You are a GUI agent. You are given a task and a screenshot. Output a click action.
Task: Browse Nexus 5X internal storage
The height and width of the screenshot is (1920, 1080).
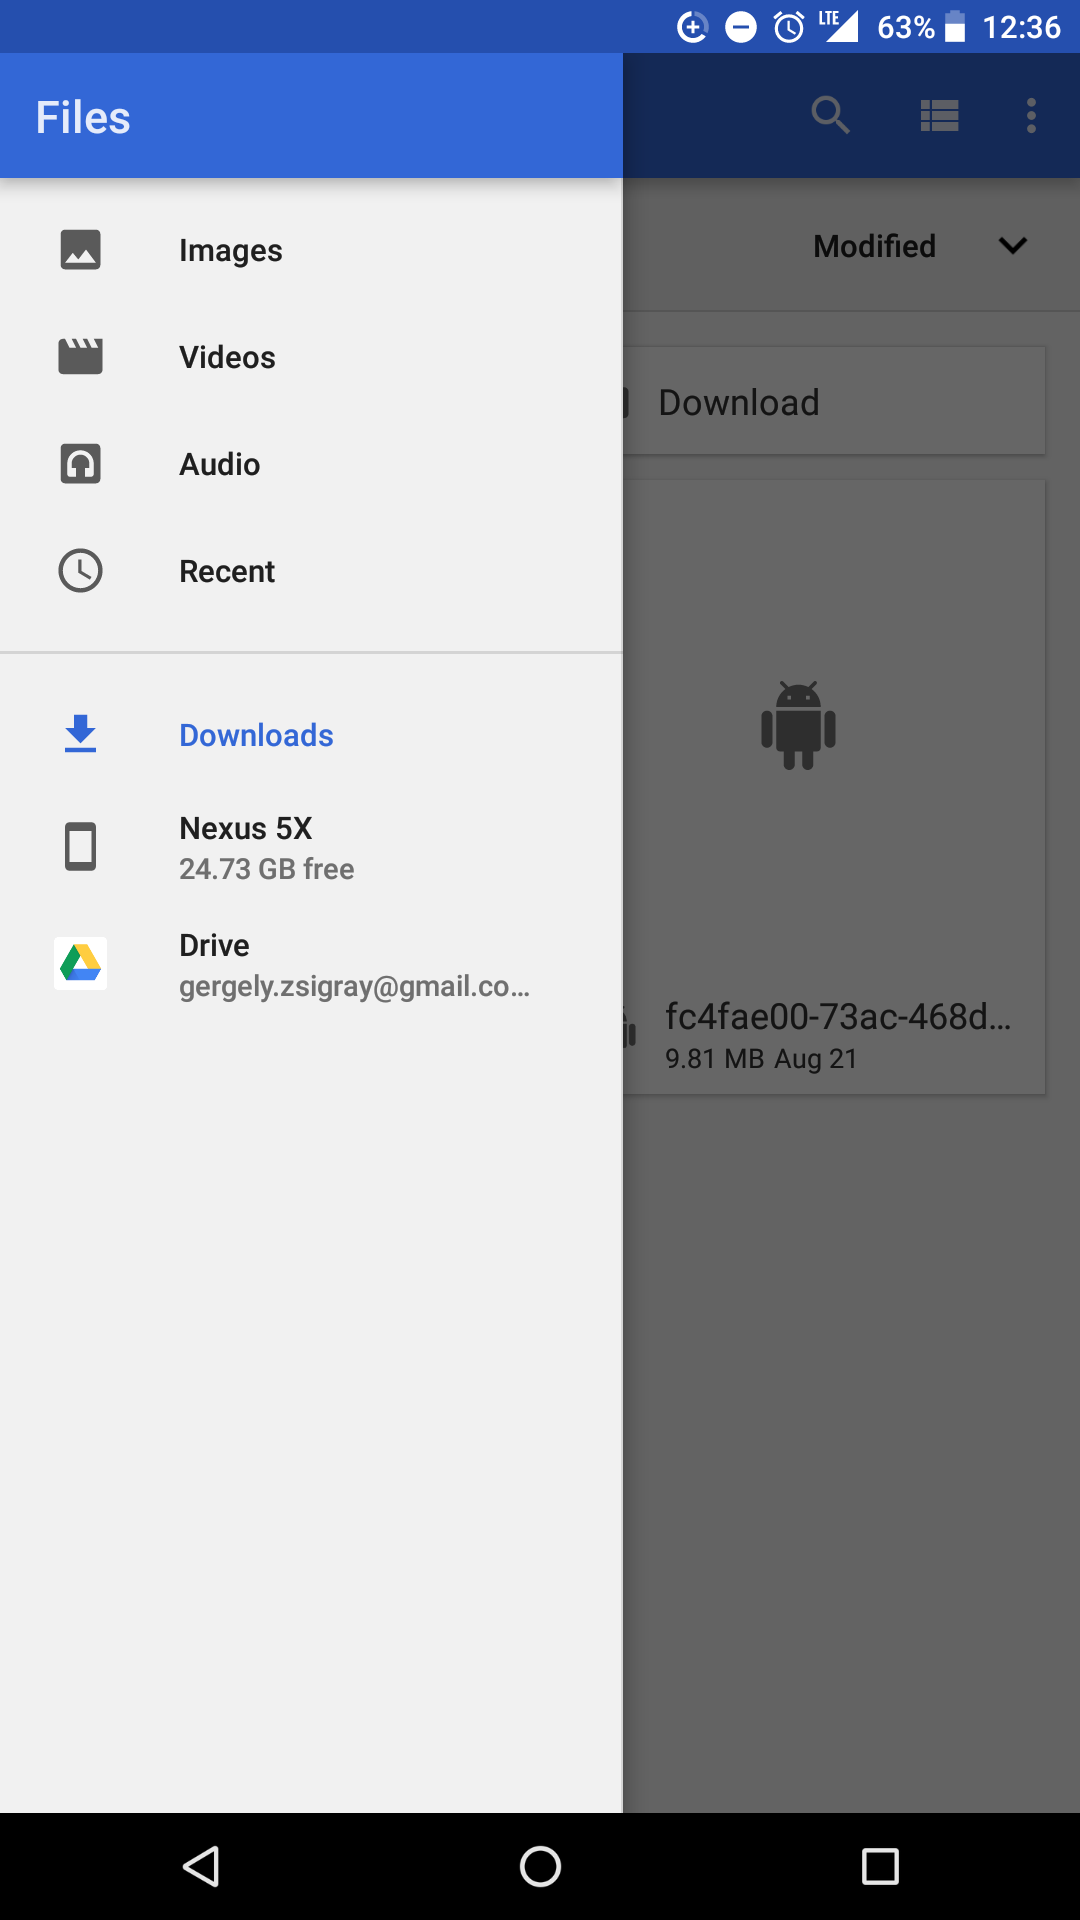pos(311,847)
